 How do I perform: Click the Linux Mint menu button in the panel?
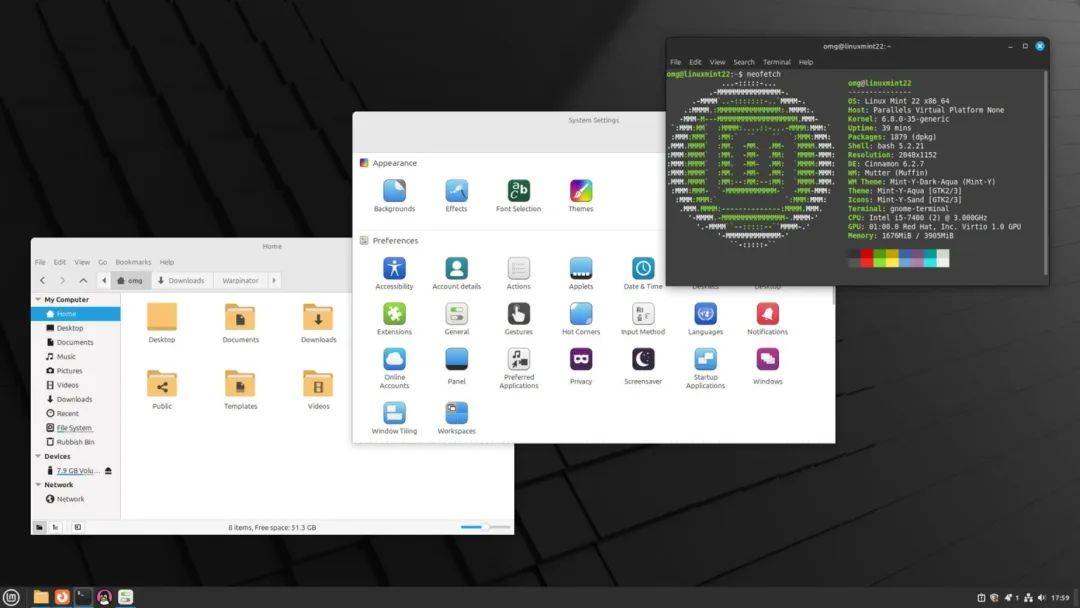click(11, 597)
